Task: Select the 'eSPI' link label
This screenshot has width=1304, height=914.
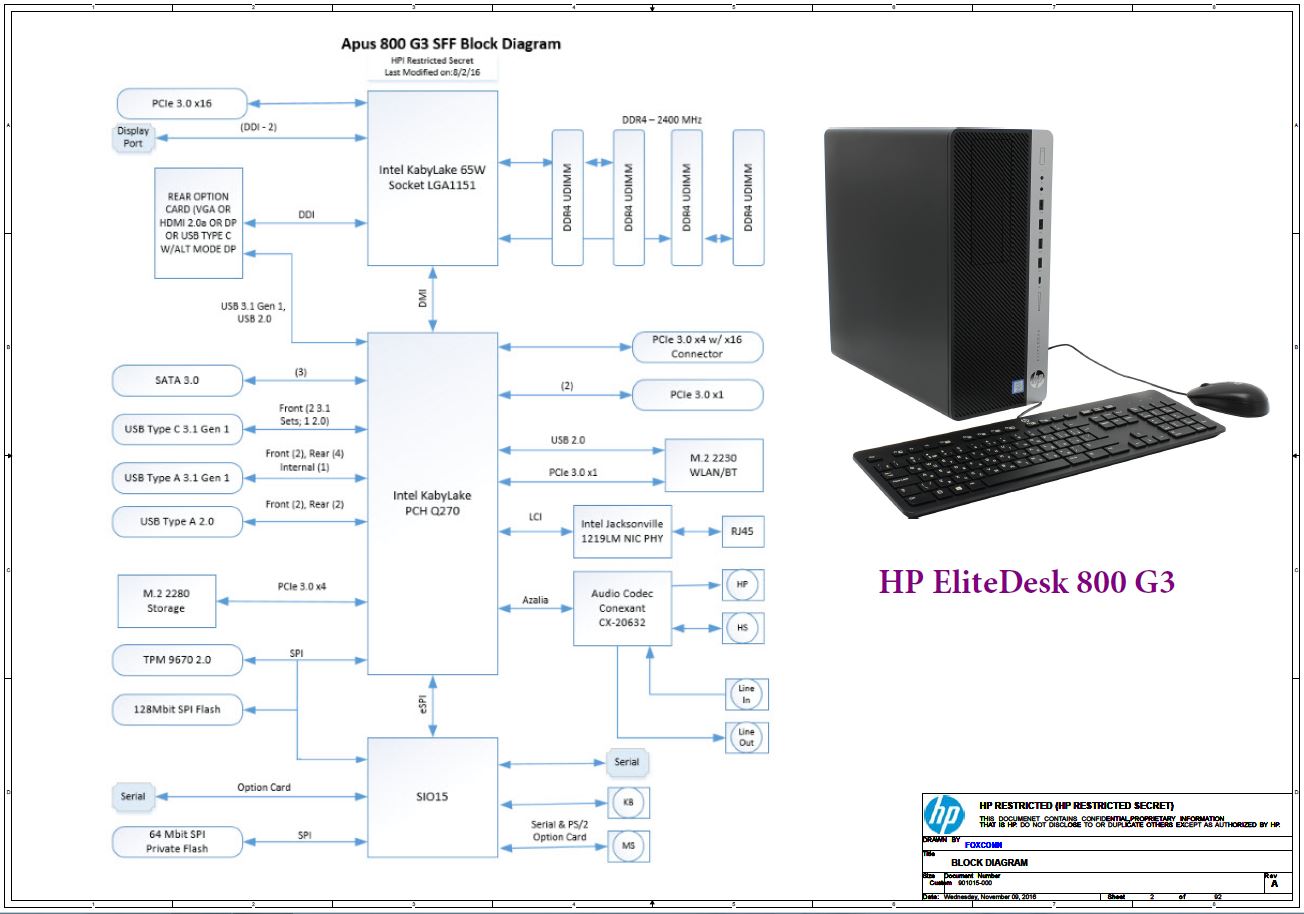Action: (x=423, y=704)
